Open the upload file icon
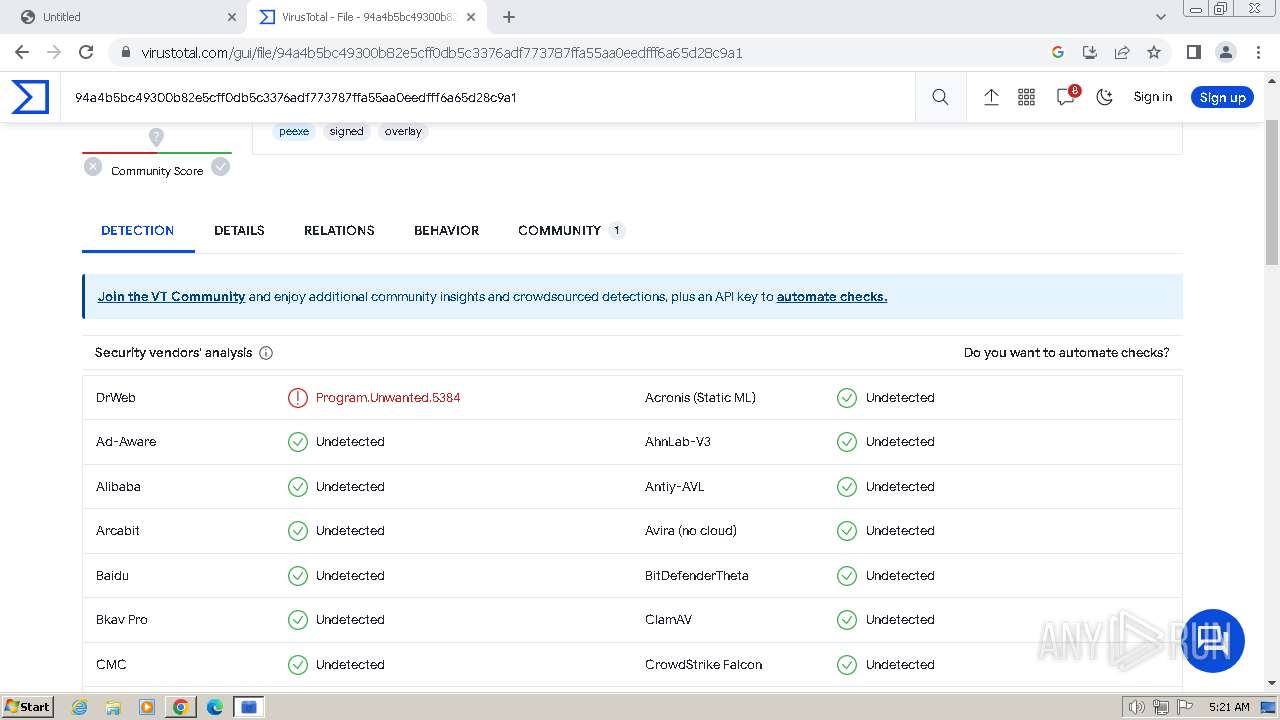Image resolution: width=1280 pixels, height=720 pixels. pyautogui.click(x=991, y=97)
